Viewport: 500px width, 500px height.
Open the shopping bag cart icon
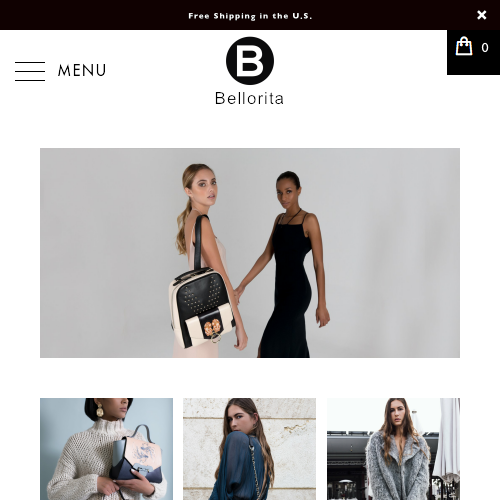(x=464, y=46)
